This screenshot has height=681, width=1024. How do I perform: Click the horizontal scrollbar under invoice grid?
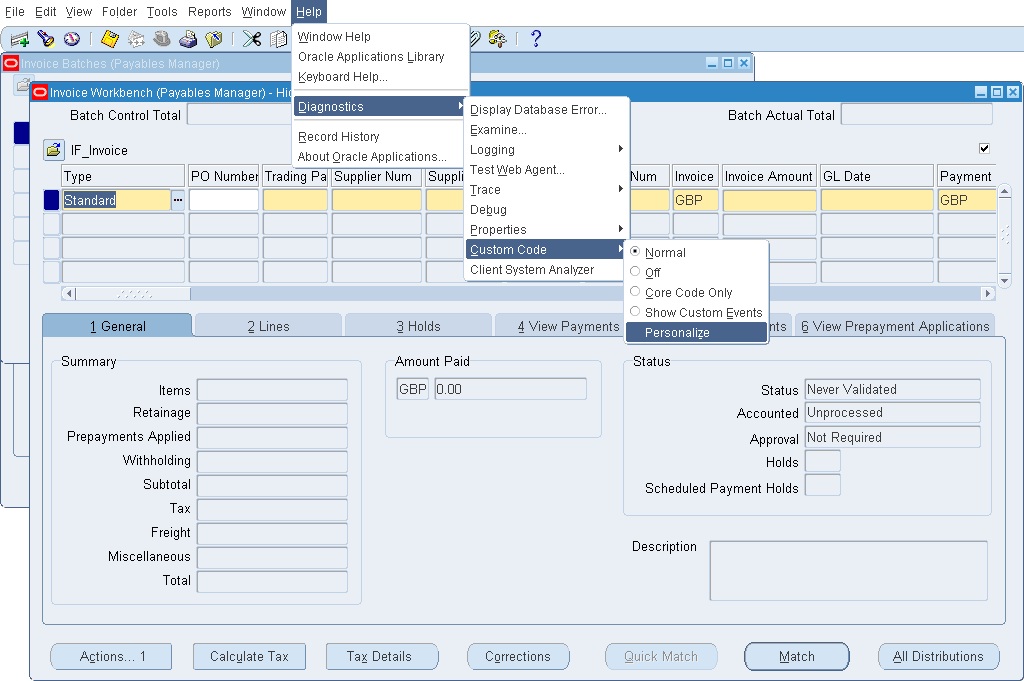[x=528, y=293]
